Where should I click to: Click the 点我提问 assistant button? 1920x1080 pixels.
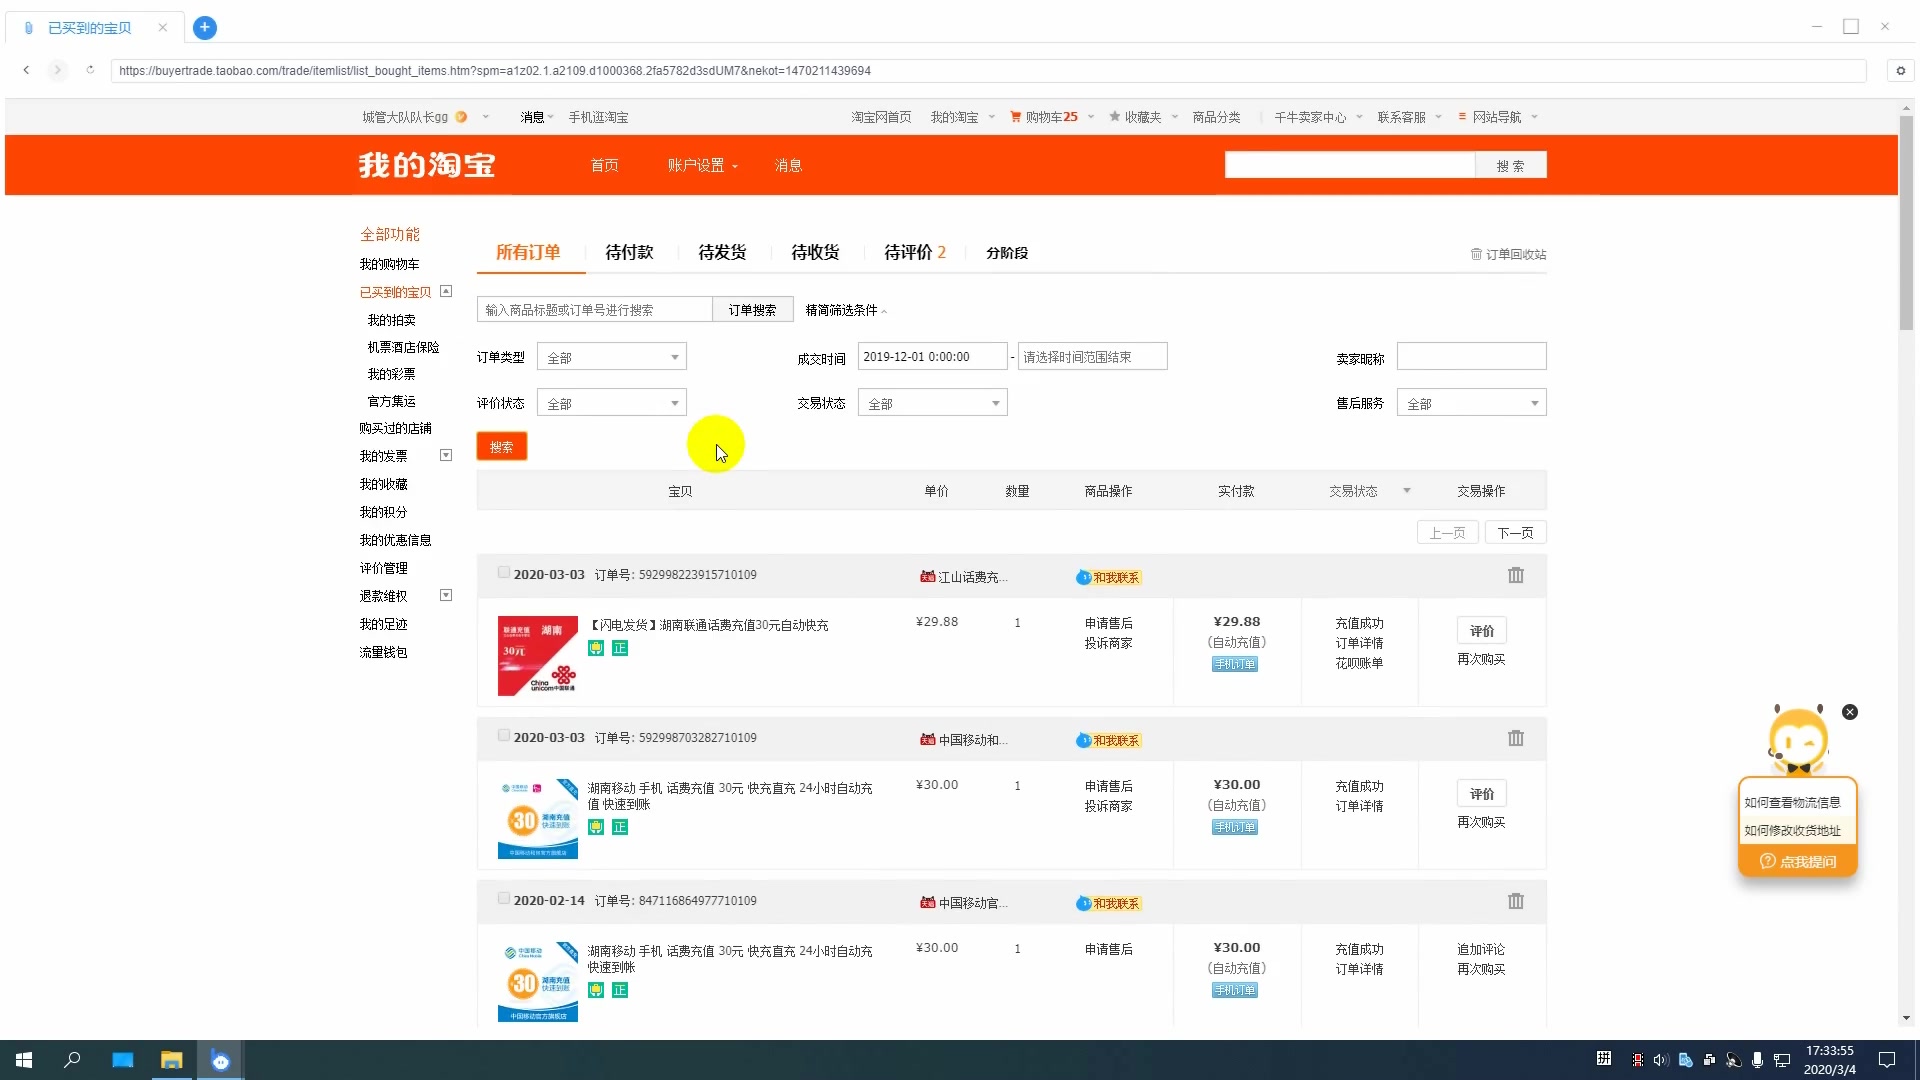point(1798,861)
